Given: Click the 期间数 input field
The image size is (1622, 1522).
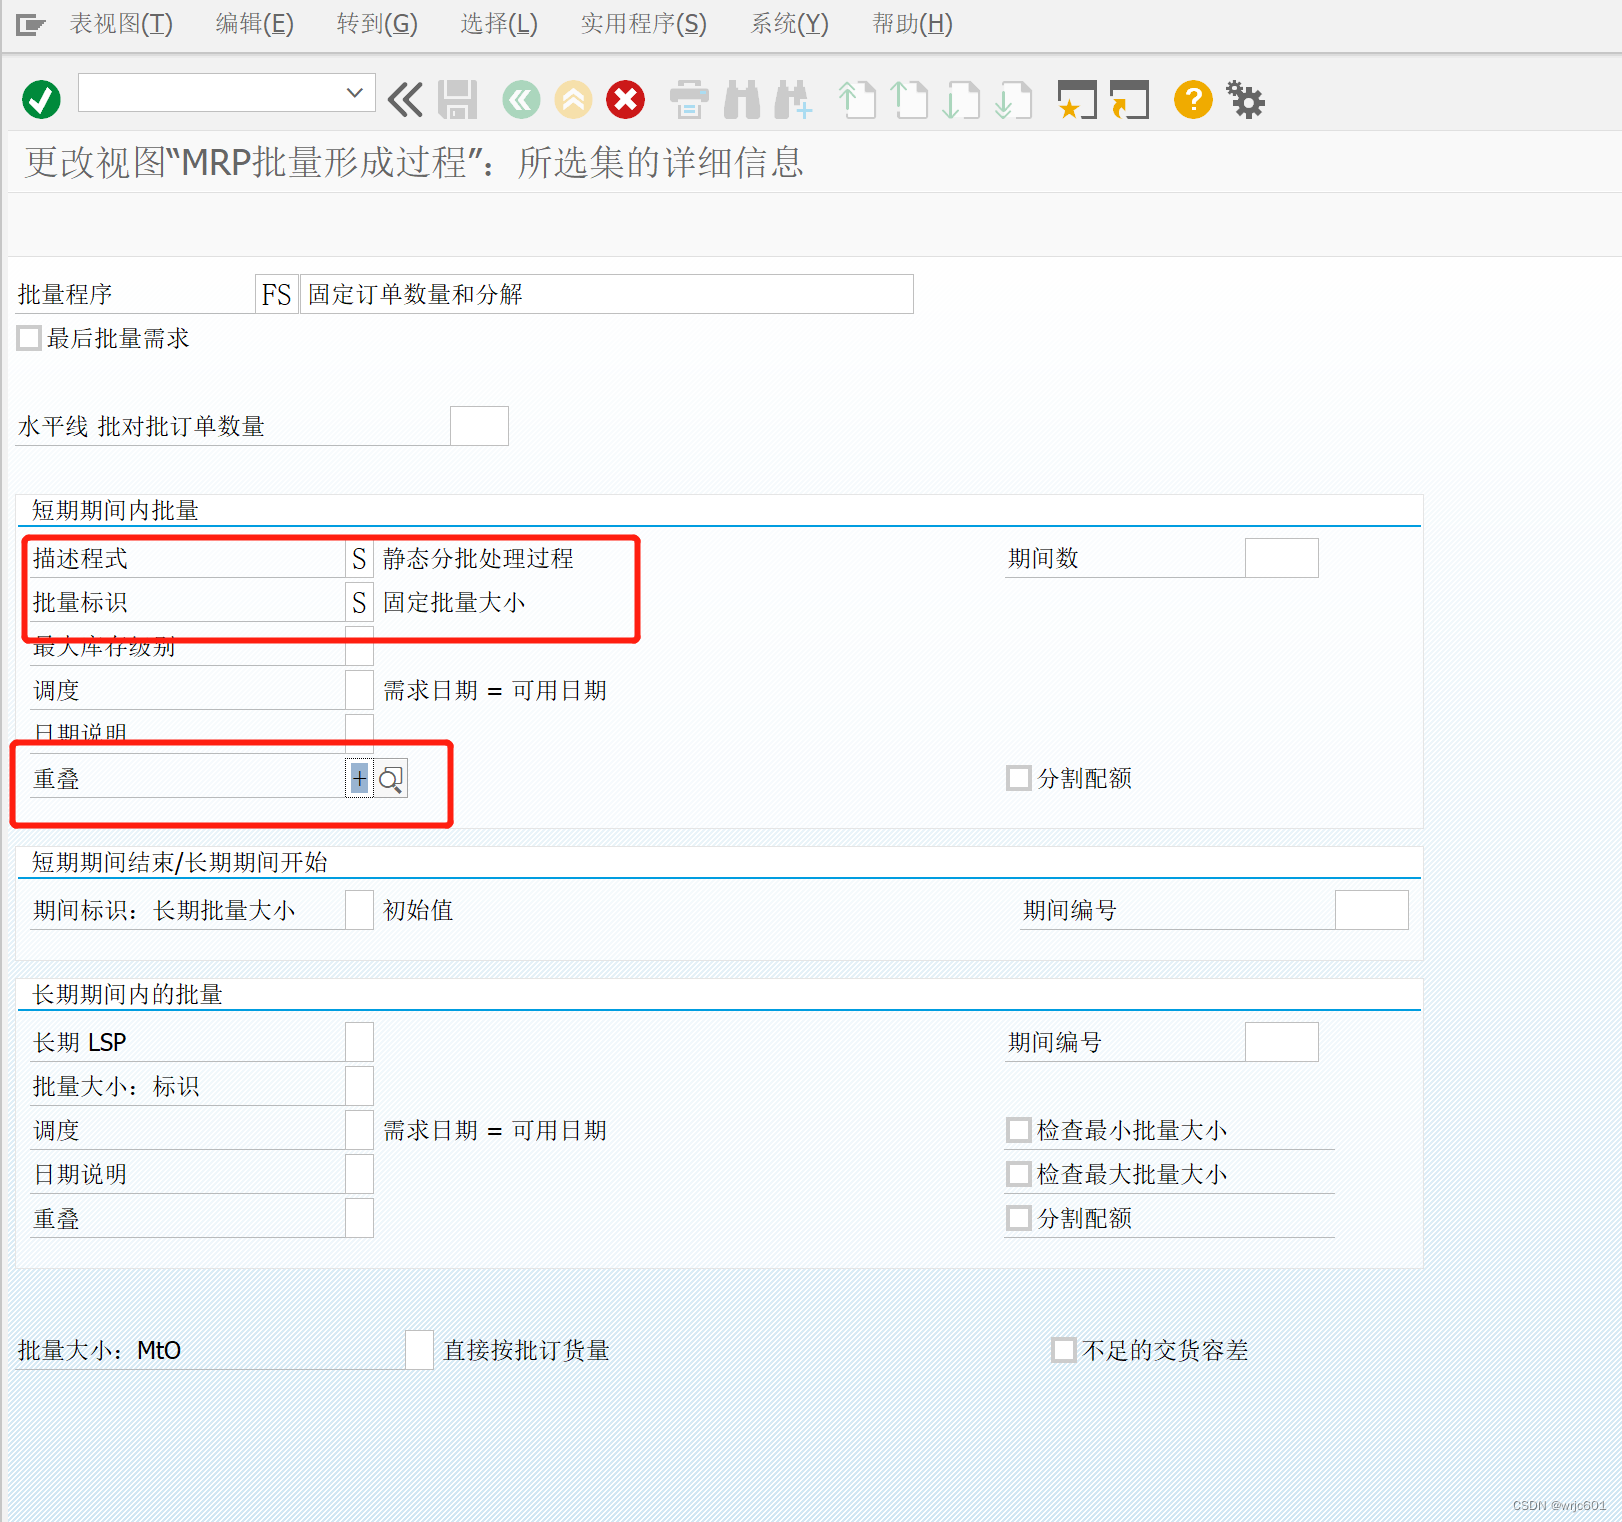Looking at the screenshot, I should (x=1281, y=558).
